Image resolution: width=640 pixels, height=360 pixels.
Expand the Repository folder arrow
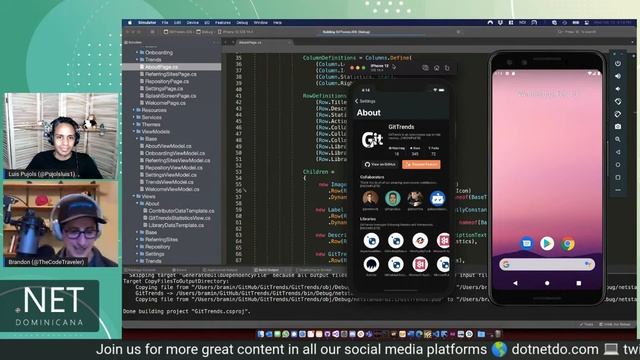coord(138,247)
